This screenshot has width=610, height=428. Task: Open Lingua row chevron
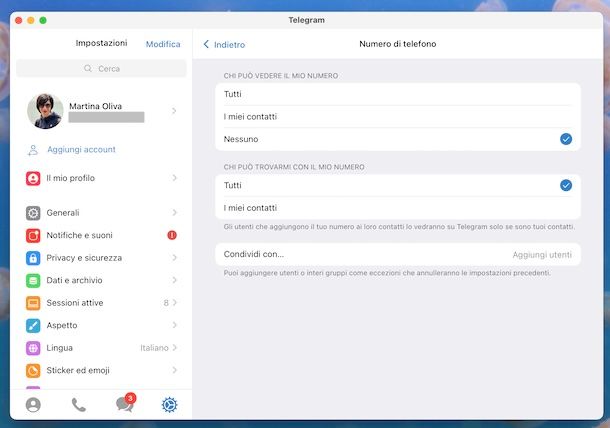[174, 347]
